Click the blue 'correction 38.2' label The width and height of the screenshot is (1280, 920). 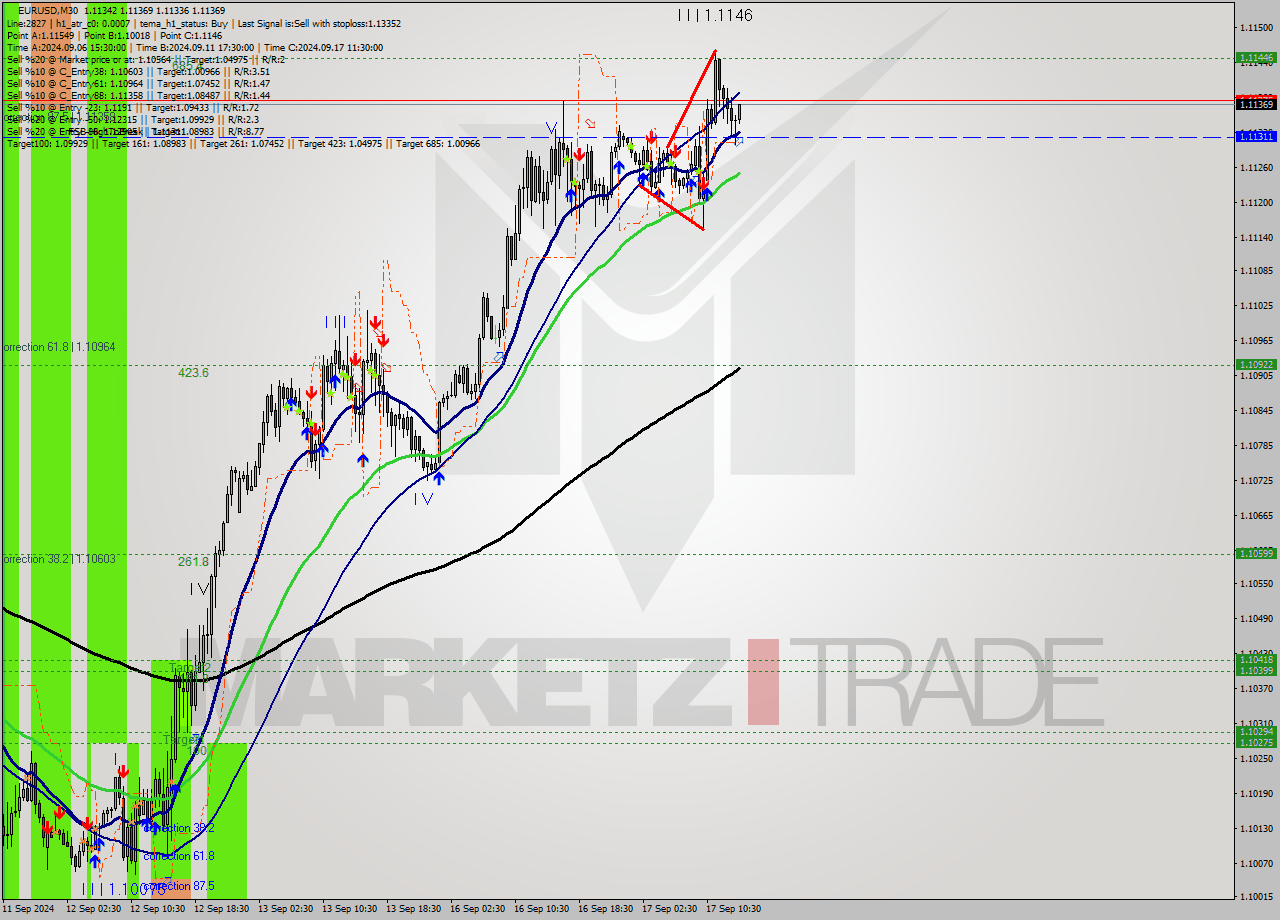point(178,828)
